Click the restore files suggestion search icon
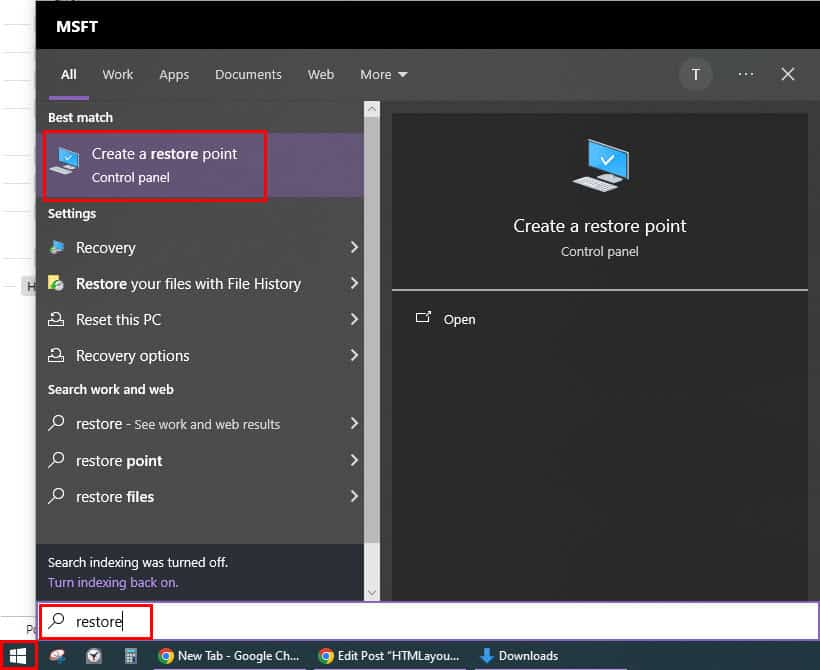This screenshot has height=670, width=820. 56,495
